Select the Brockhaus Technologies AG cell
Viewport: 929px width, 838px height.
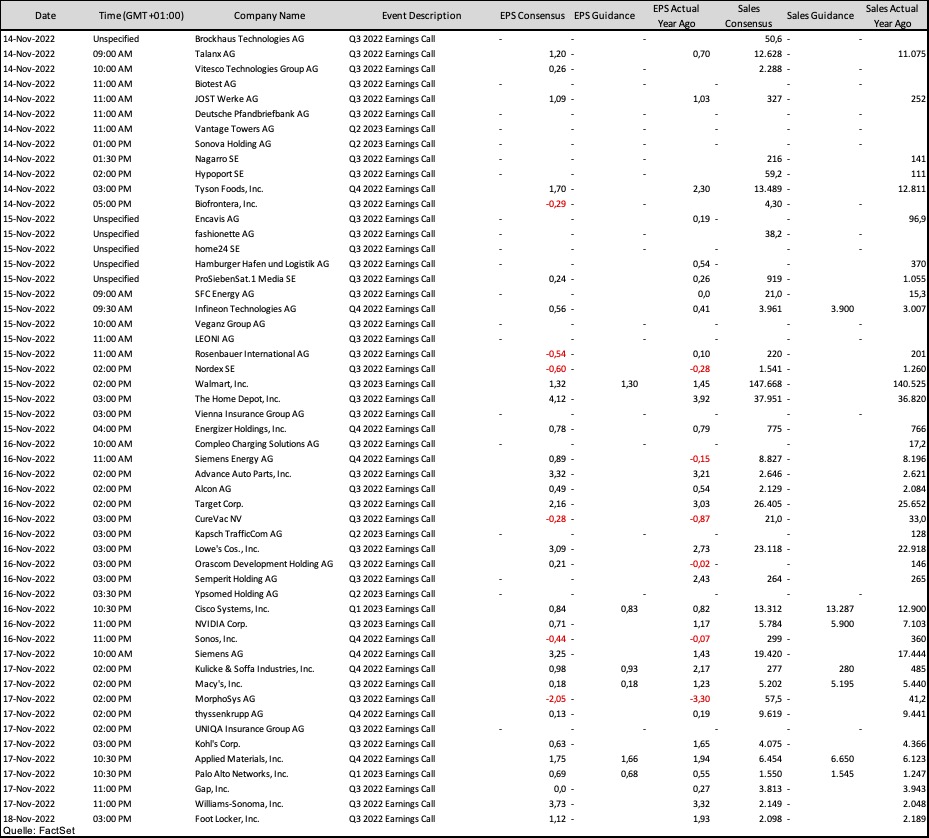[x=249, y=39]
